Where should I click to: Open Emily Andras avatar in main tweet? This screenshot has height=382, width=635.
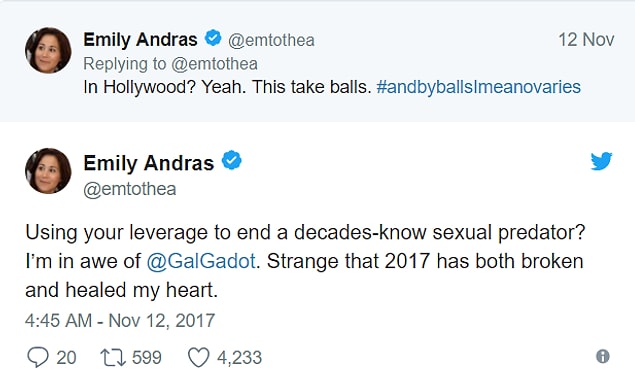tap(48, 171)
